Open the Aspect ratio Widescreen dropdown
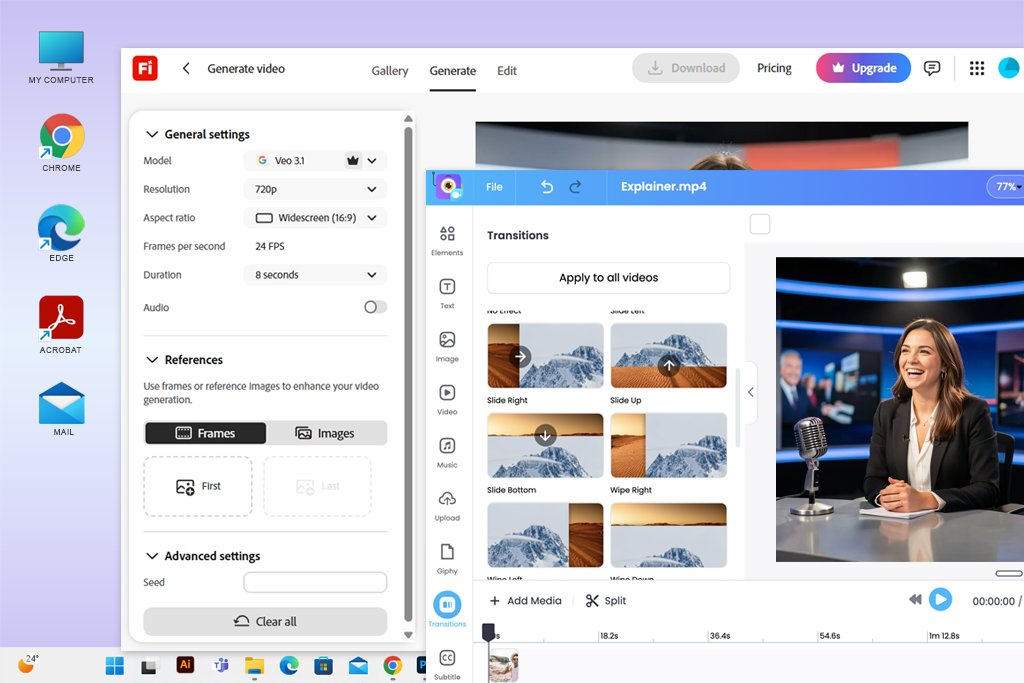 coord(315,218)
